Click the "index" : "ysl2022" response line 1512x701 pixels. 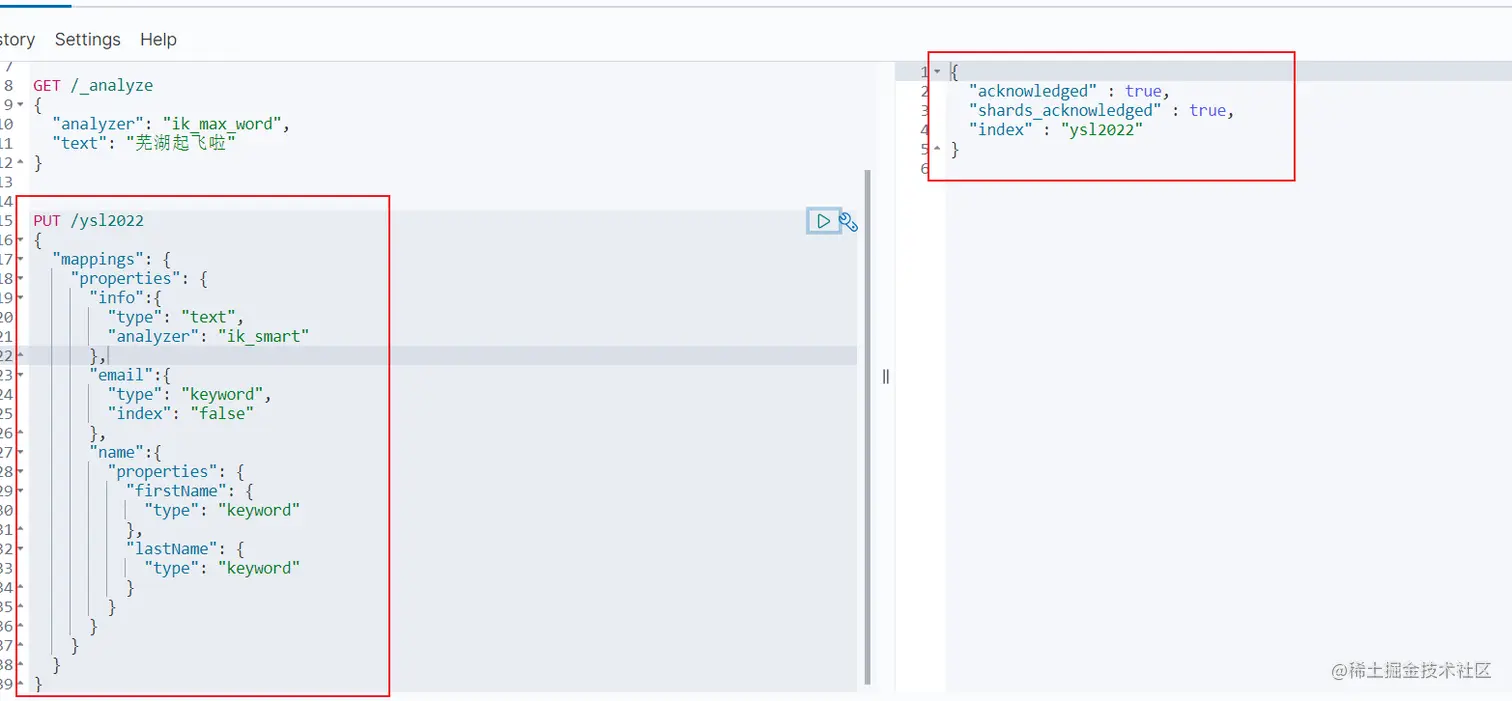click(1056, 129)
